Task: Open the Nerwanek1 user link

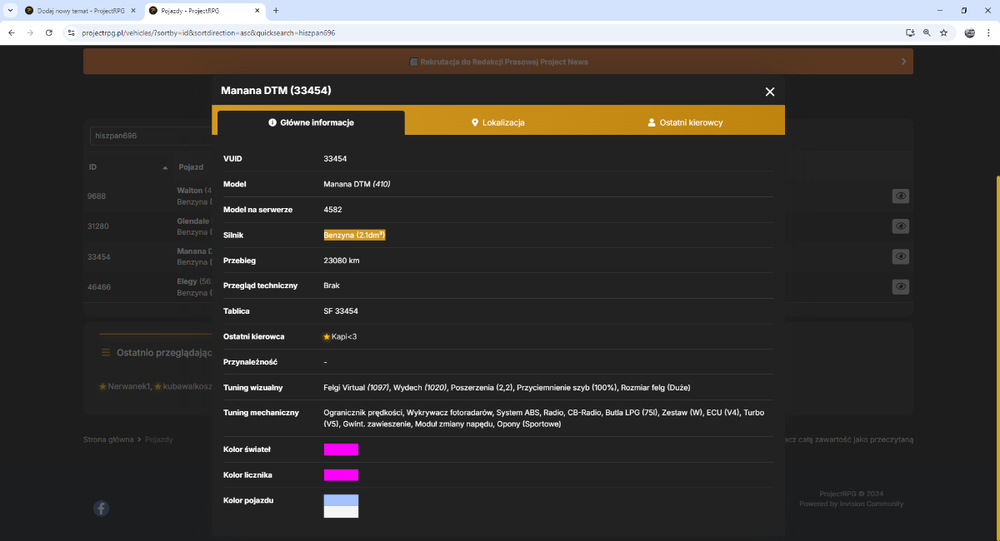Action: [129, 387]
